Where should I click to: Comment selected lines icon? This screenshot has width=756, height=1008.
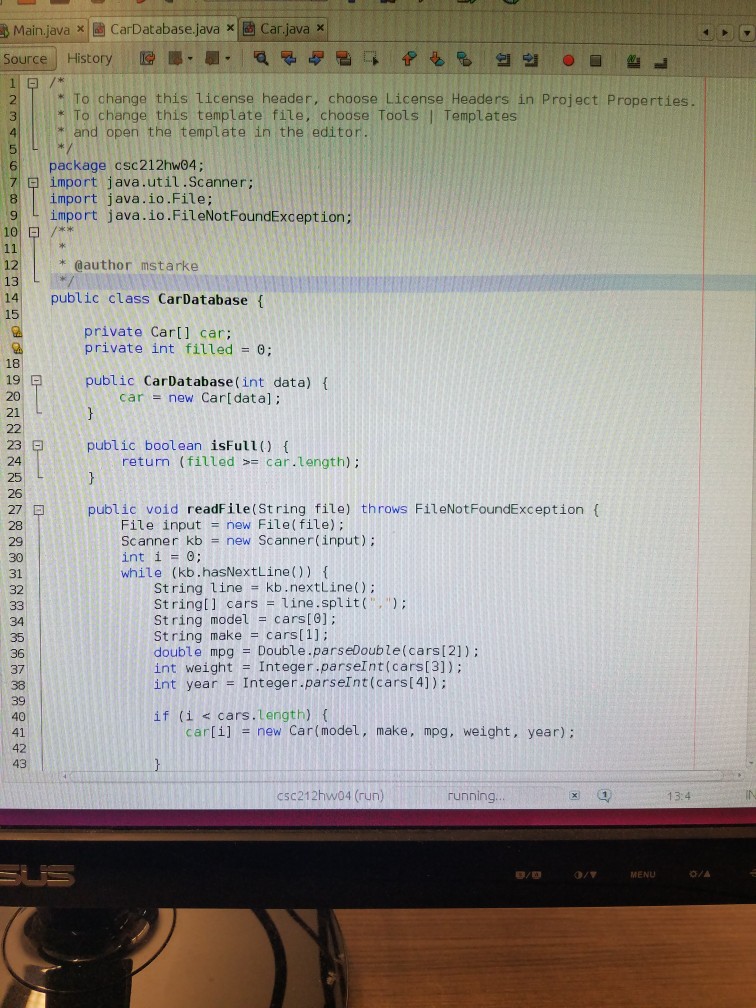pos(633,61)
